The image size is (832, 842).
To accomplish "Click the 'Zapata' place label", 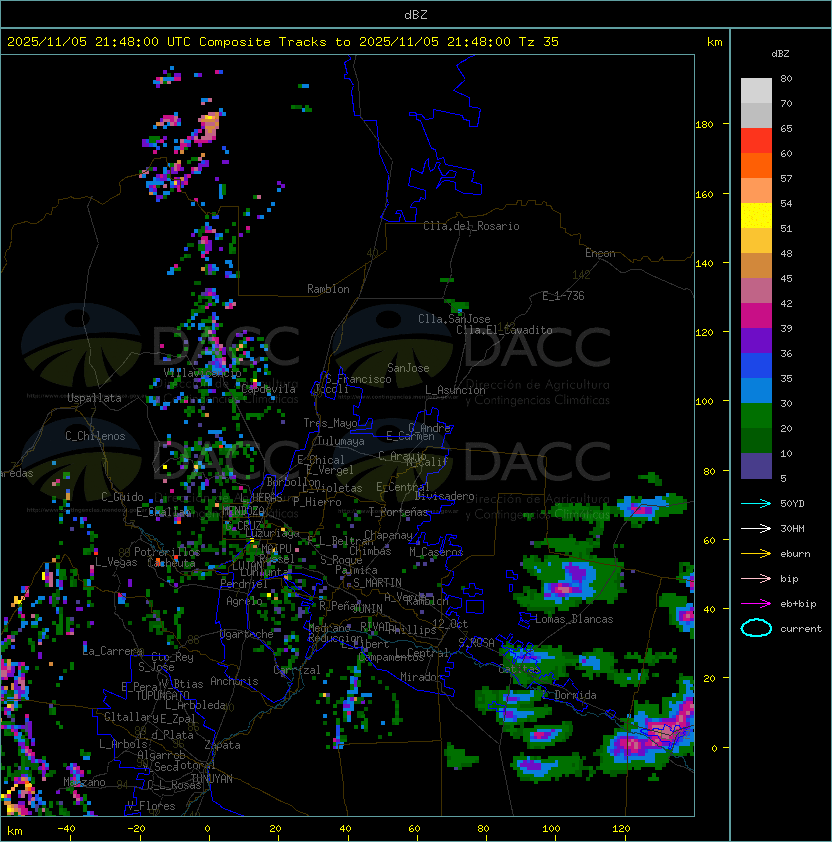I will tap(222, 745).
